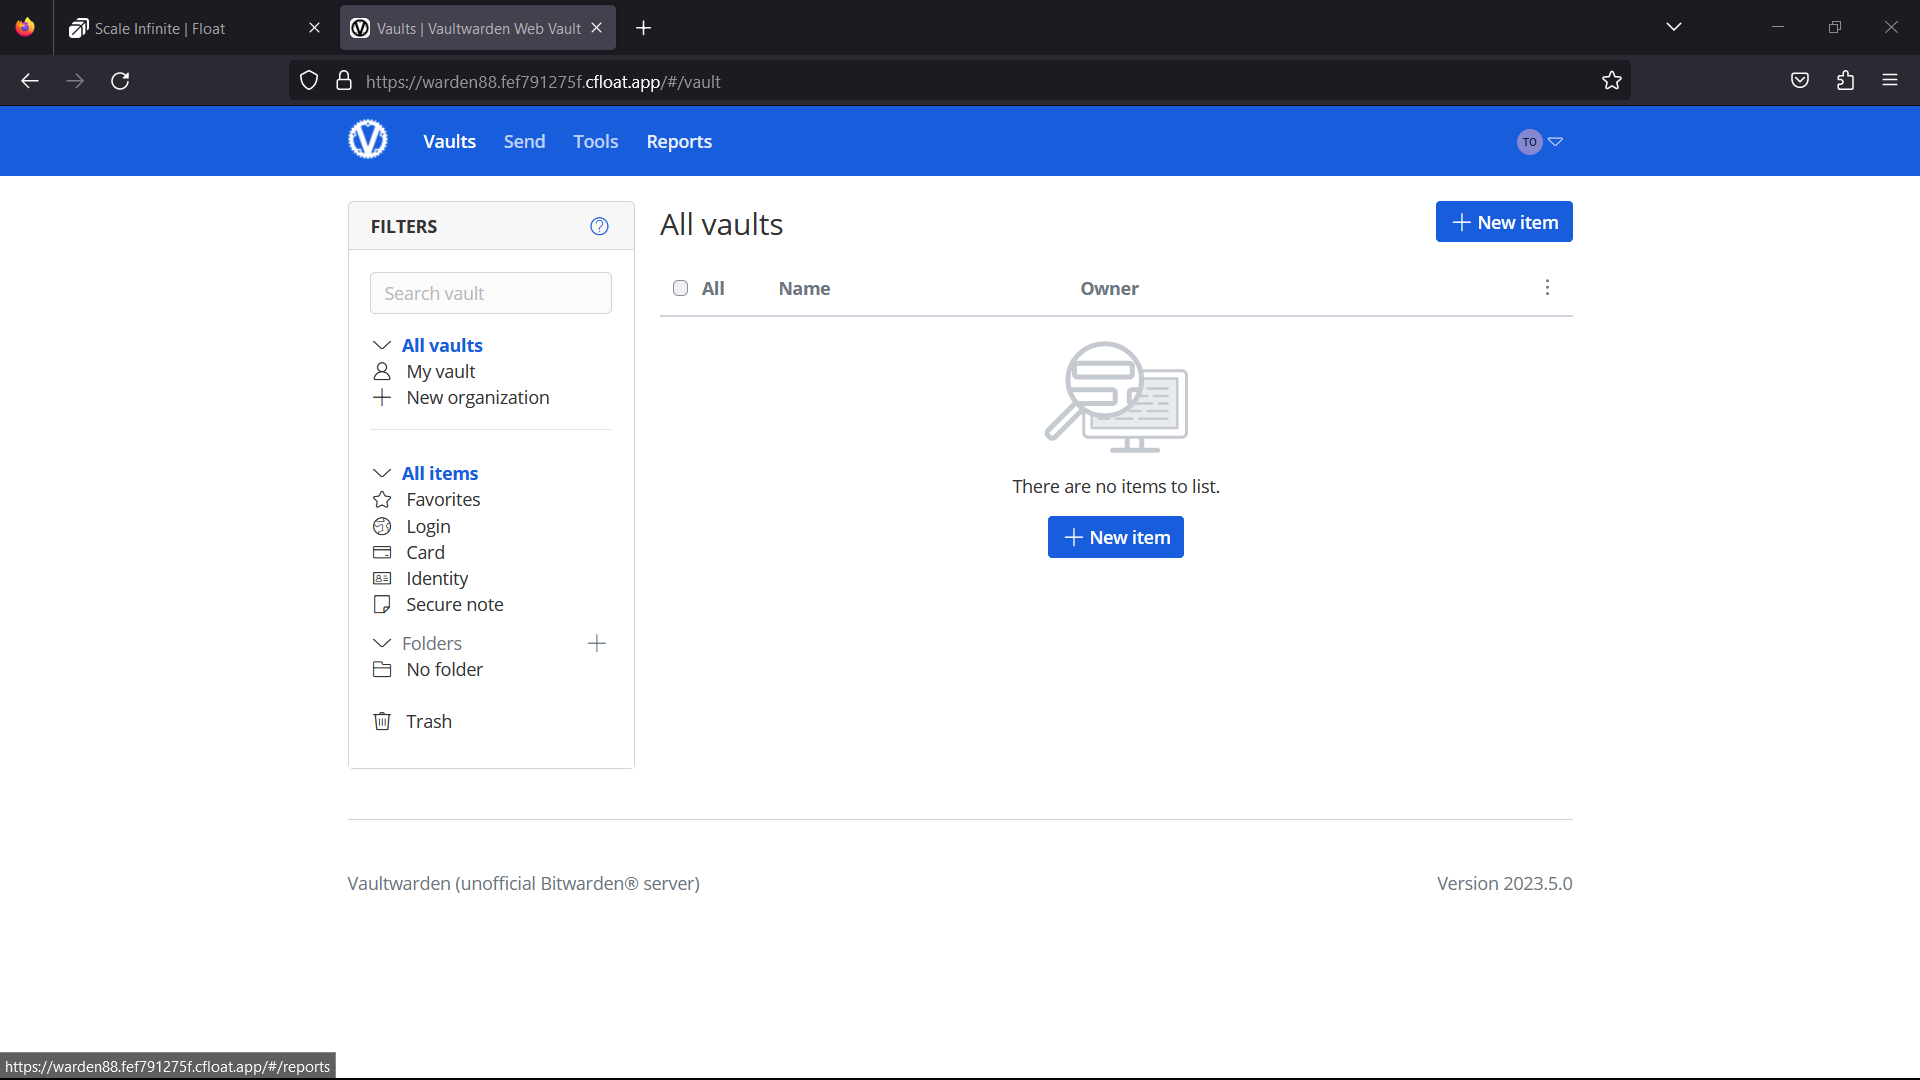The image size is (1920, 1080).
Task: Collapse the Folders chevron
Action: click(382, 643)
